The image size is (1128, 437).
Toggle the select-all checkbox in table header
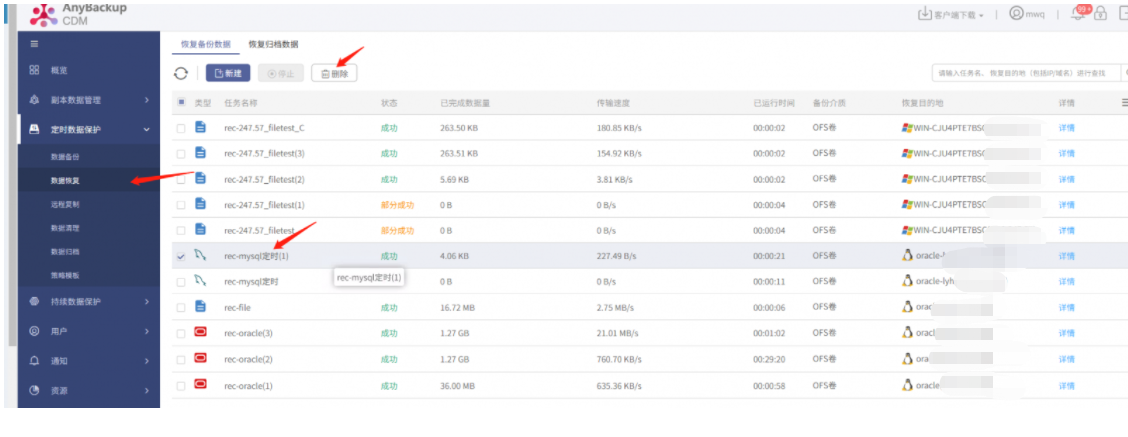pos(181,102)
